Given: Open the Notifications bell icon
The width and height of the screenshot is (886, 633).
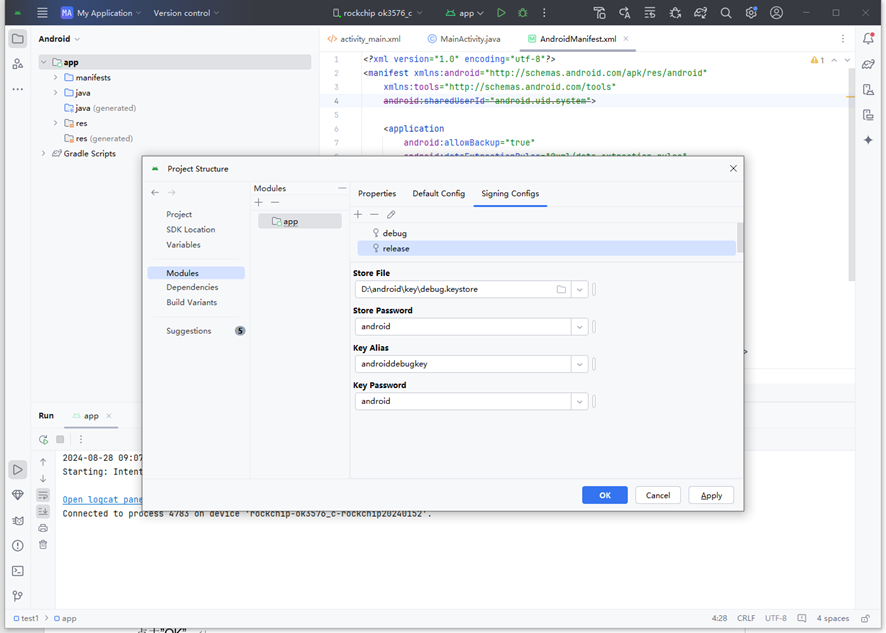Looking at the screenshot, I should pos(868,39).
